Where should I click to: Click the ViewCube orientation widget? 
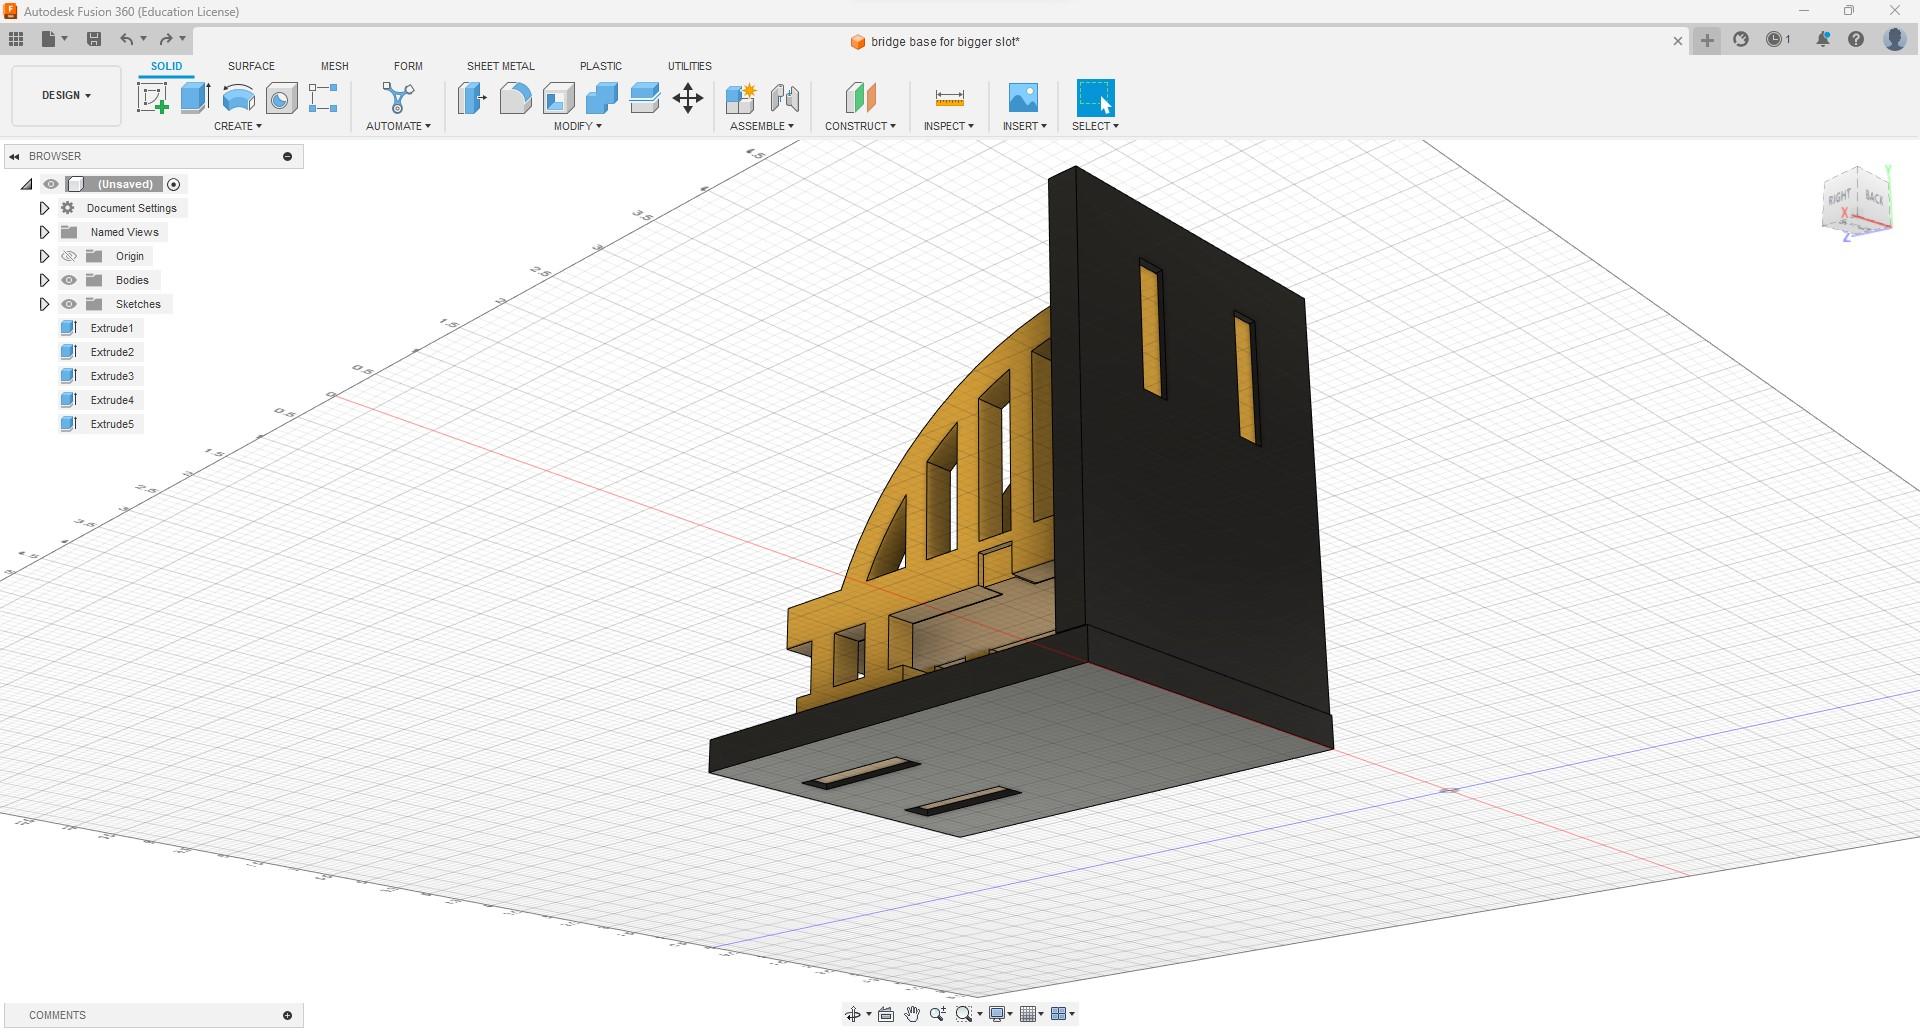coord(1858,203)
